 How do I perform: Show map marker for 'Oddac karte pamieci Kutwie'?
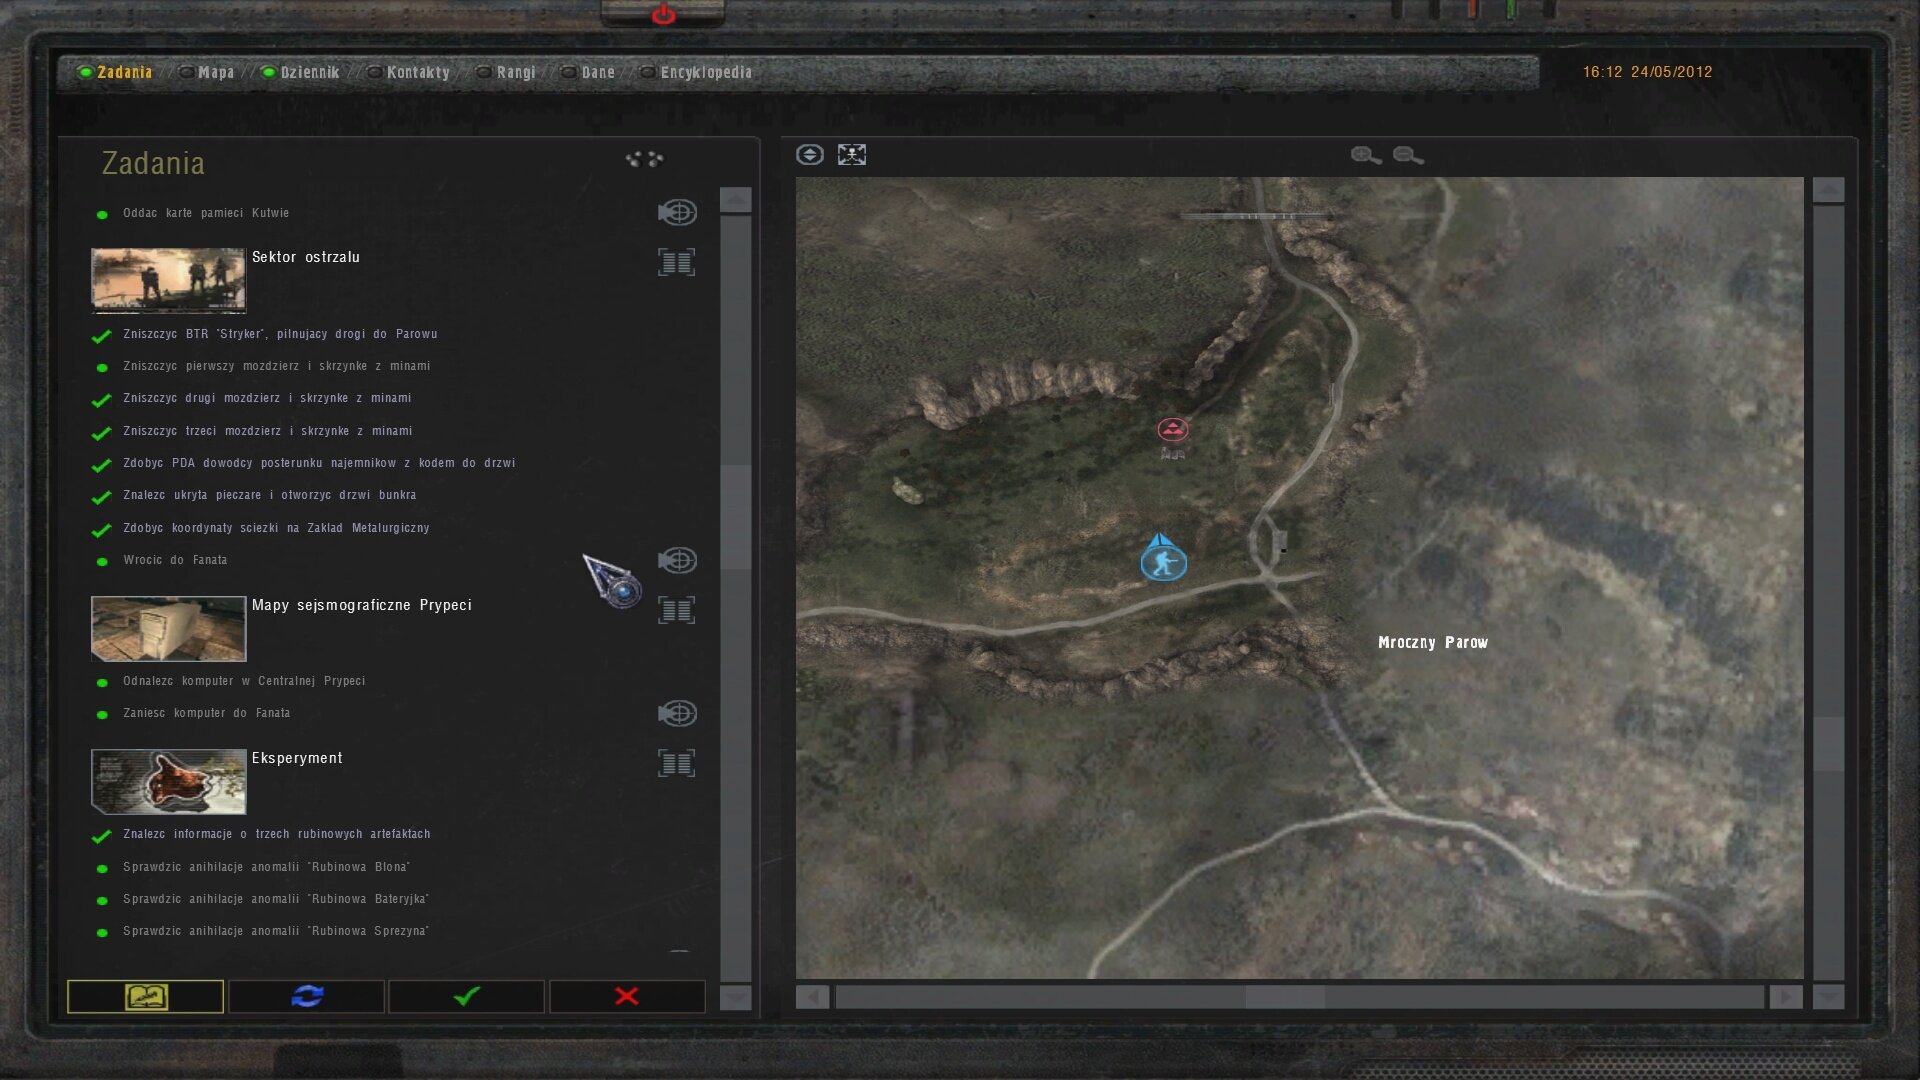[x=677, y=212]
